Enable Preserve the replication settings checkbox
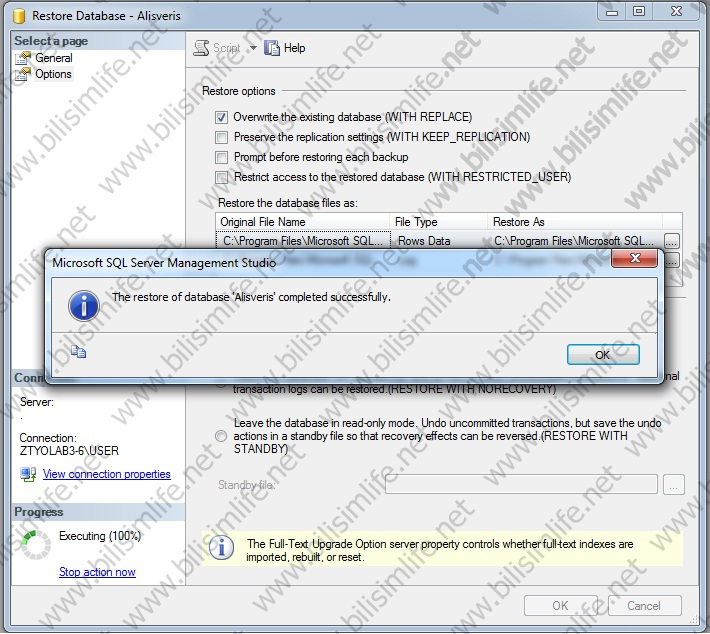The width and height of the screenshot is (710, 634). pos(222,137)
